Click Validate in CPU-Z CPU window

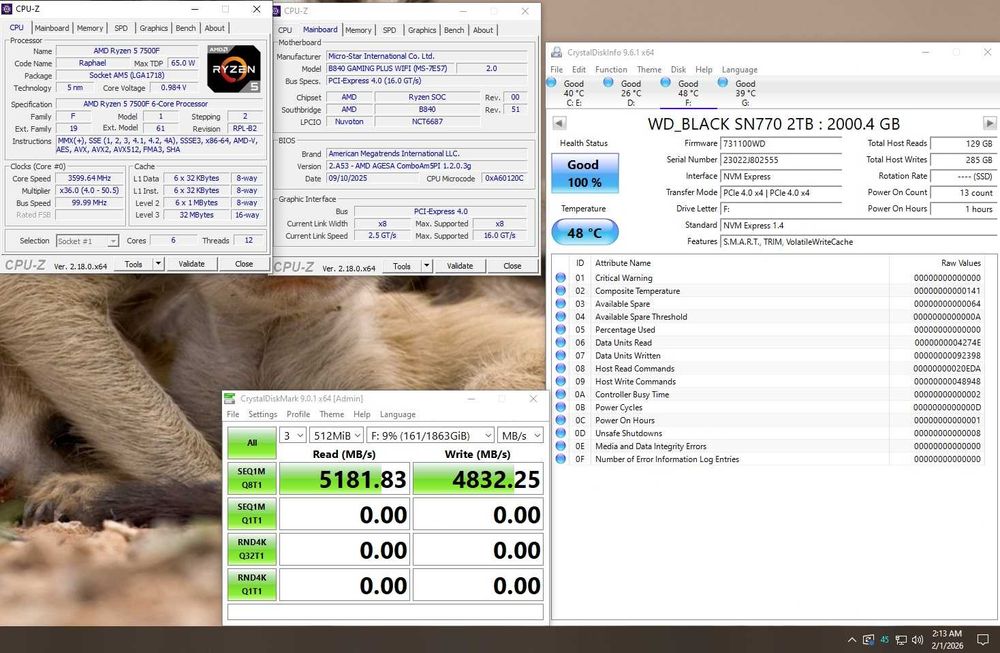191,264
